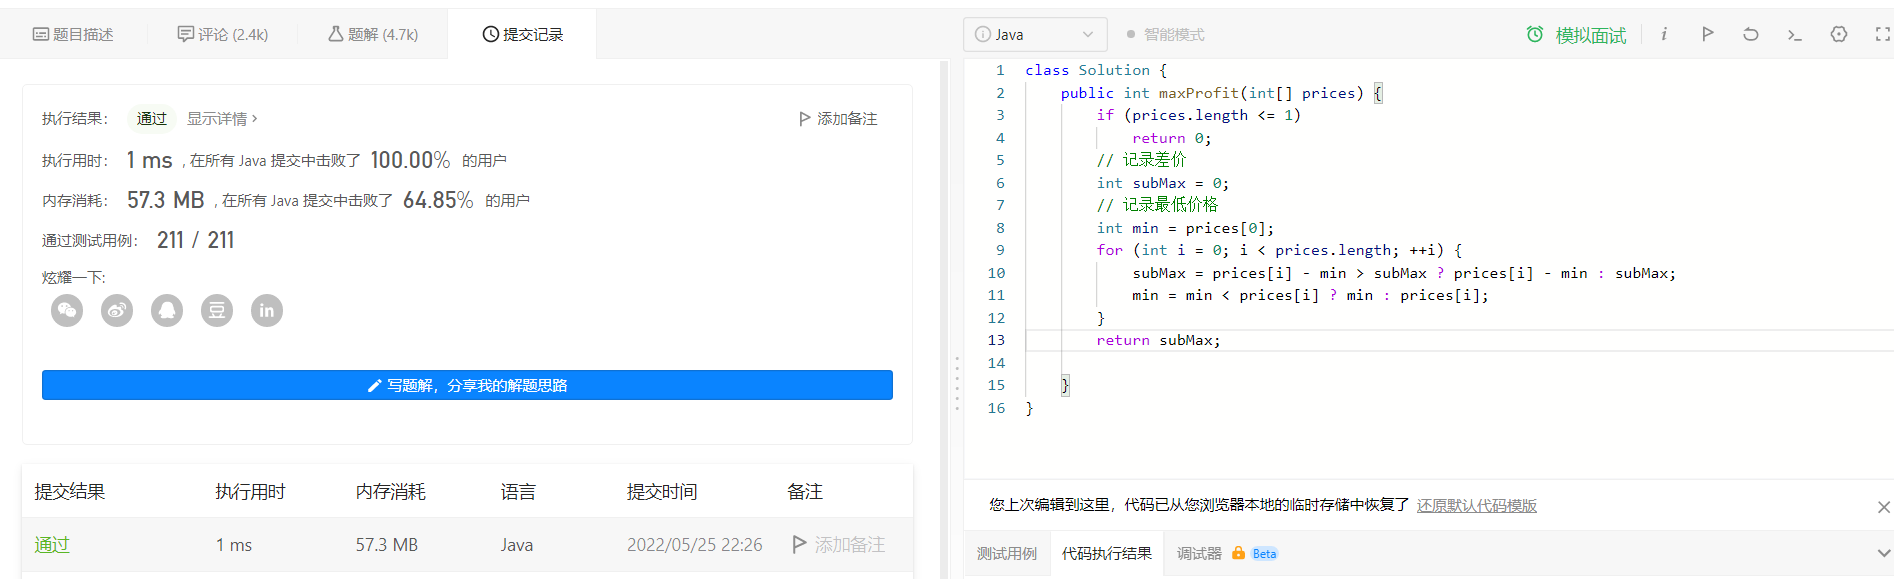This screenshot has height=579, width=1894.
Task: Open the 测试用例 tab
Action: pos(1007,553)
